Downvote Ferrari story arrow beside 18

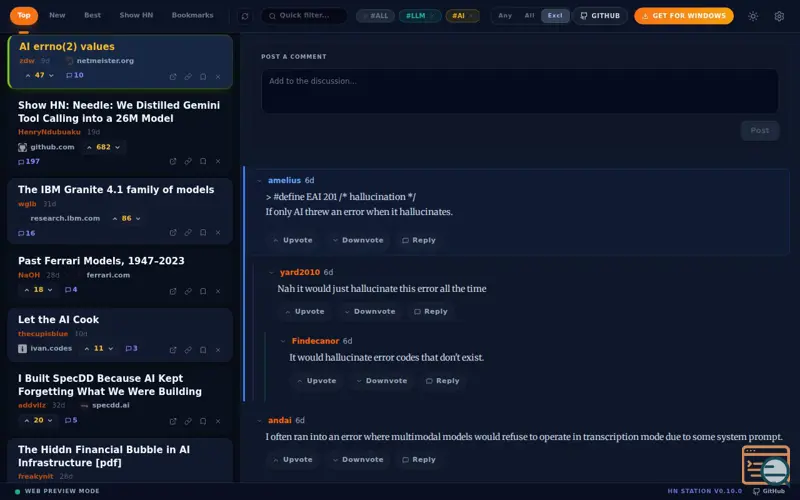50,290
